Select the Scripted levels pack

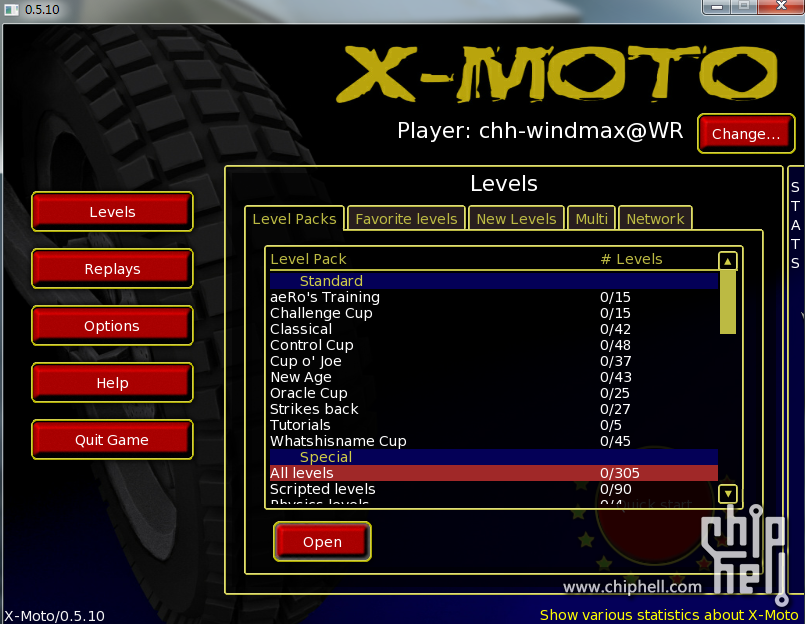494,489
